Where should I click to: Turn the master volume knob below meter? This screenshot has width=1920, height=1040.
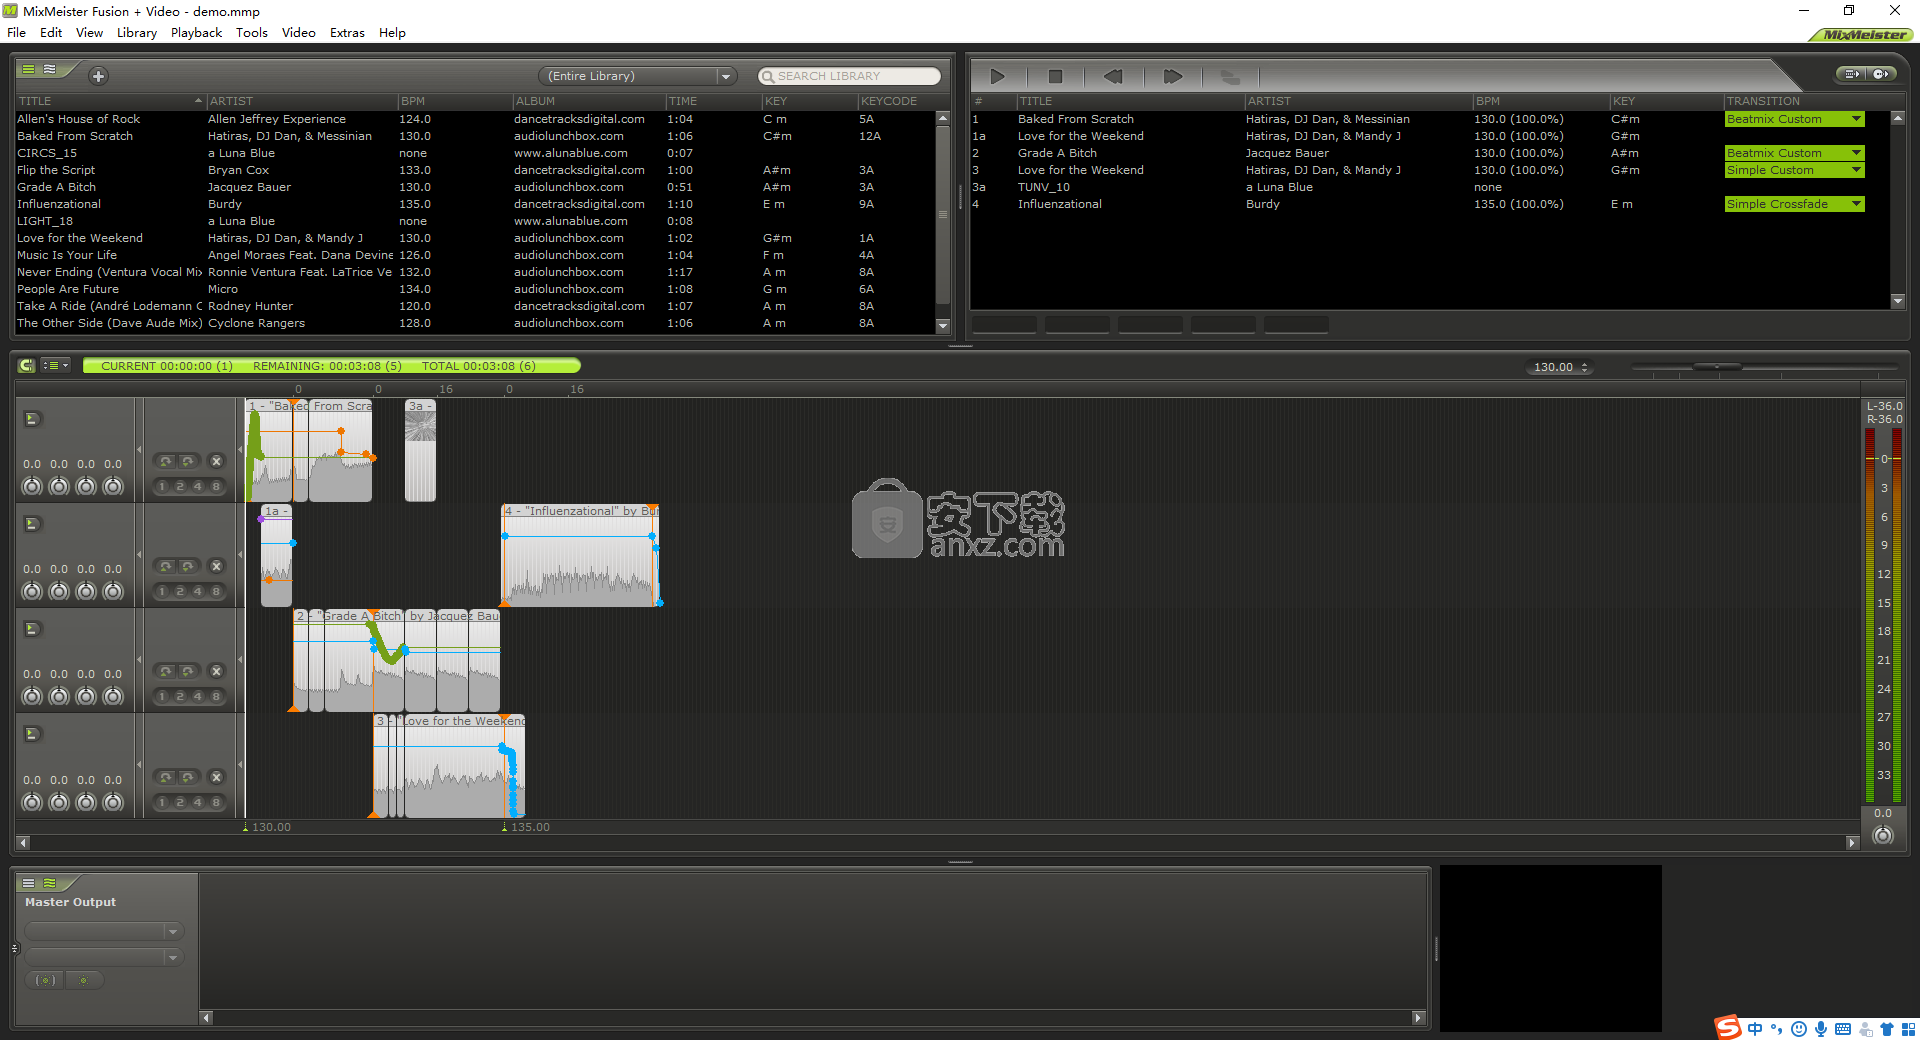[x=1883, y=836]
